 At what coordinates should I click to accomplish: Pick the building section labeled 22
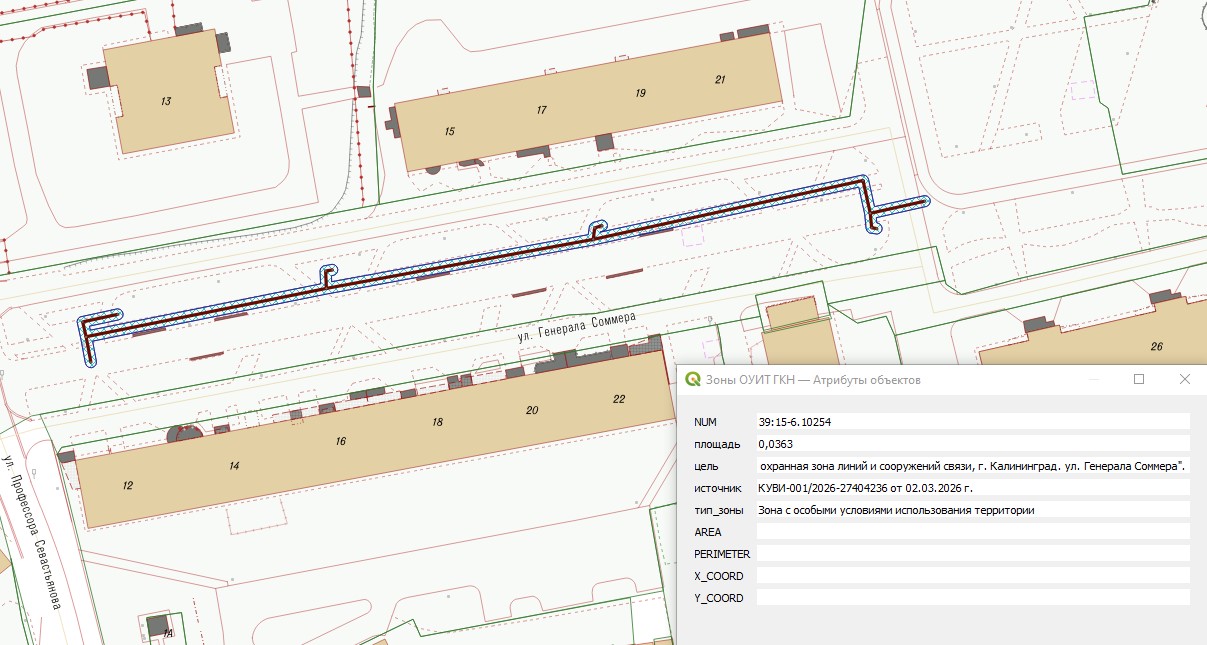click(619, 399)
